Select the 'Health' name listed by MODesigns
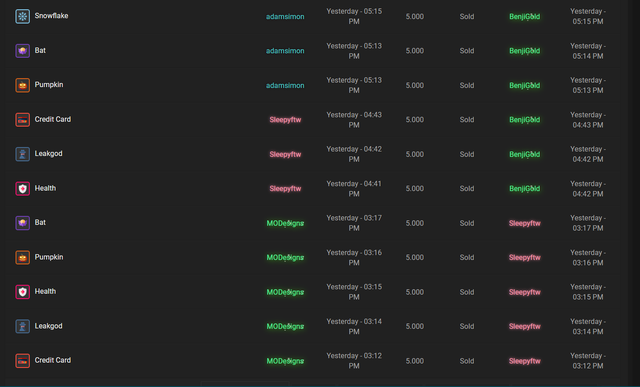This screenshot has width=640, height=387. (45, 291)
